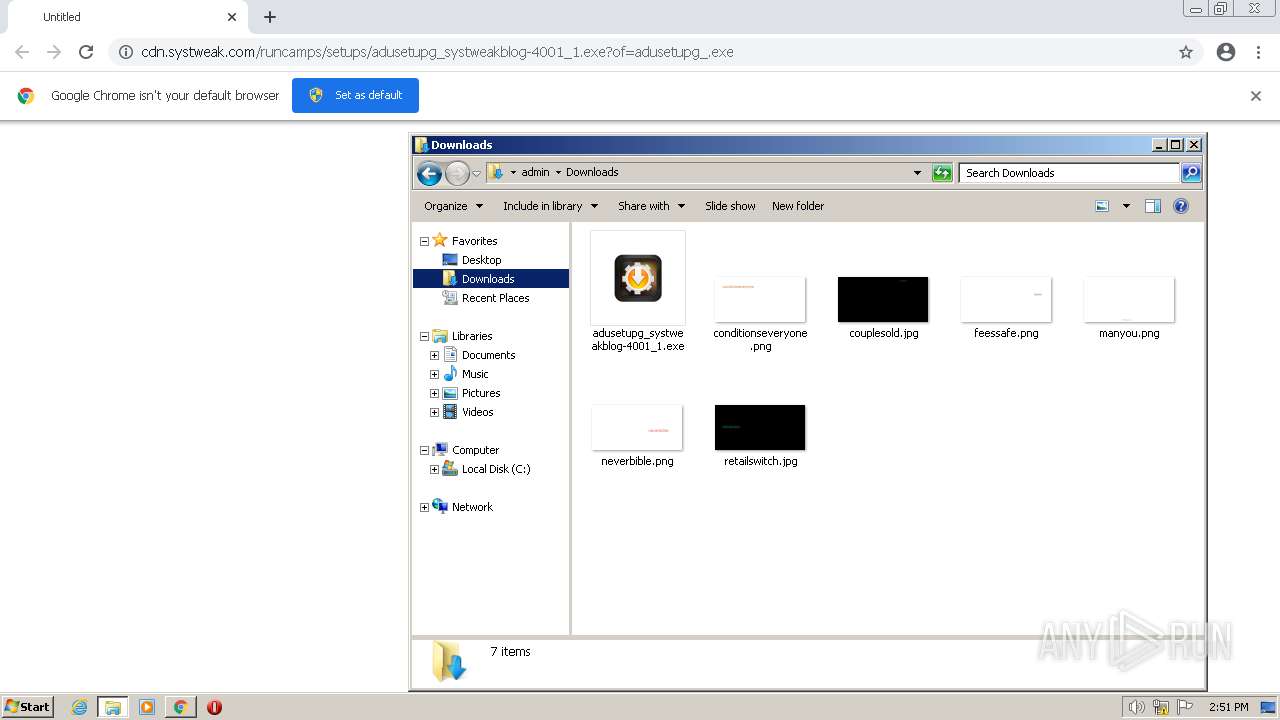Viewport: 1280px width, 720px height.
Task: Open Explorer help icon
Action: pos(1181,206)
